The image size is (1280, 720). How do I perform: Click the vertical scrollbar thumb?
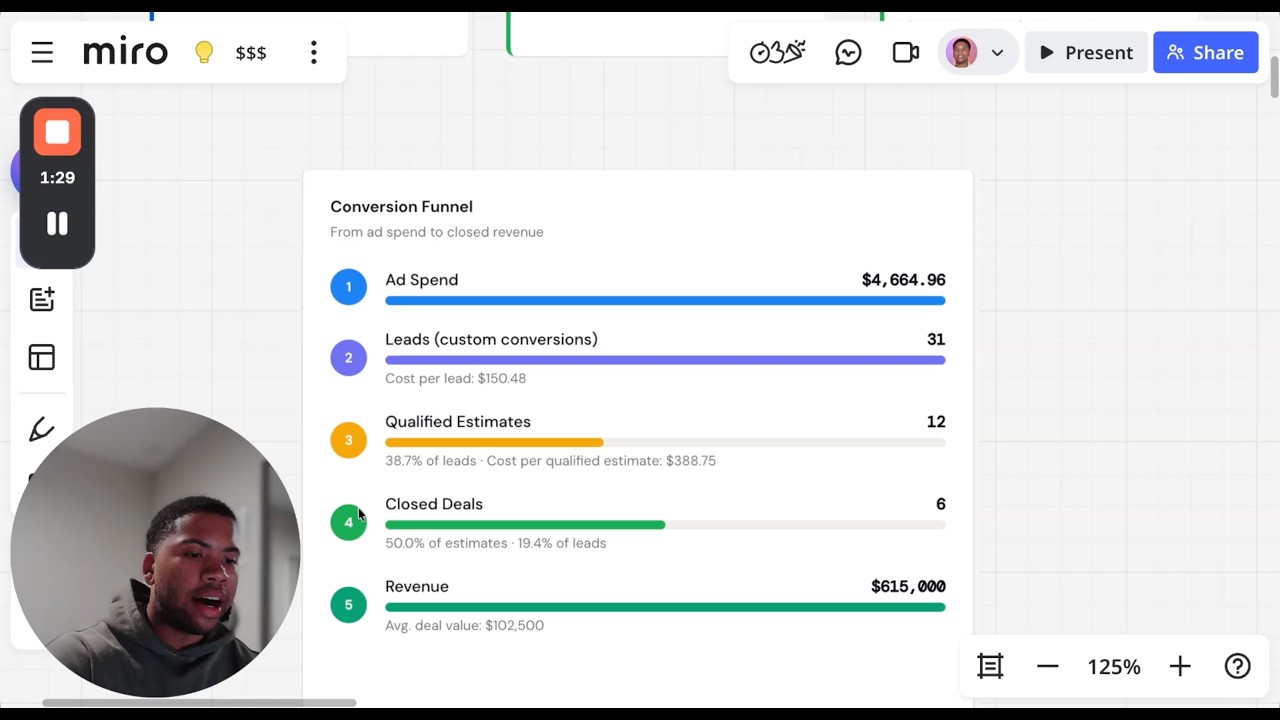(x=1274, y=78)
